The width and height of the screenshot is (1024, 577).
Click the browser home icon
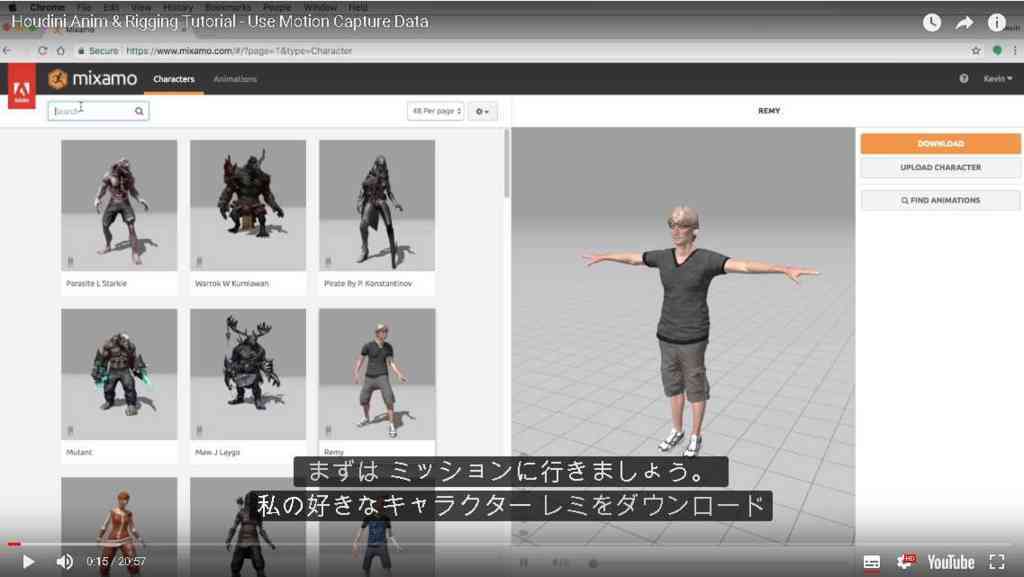(x=61, y=50)
